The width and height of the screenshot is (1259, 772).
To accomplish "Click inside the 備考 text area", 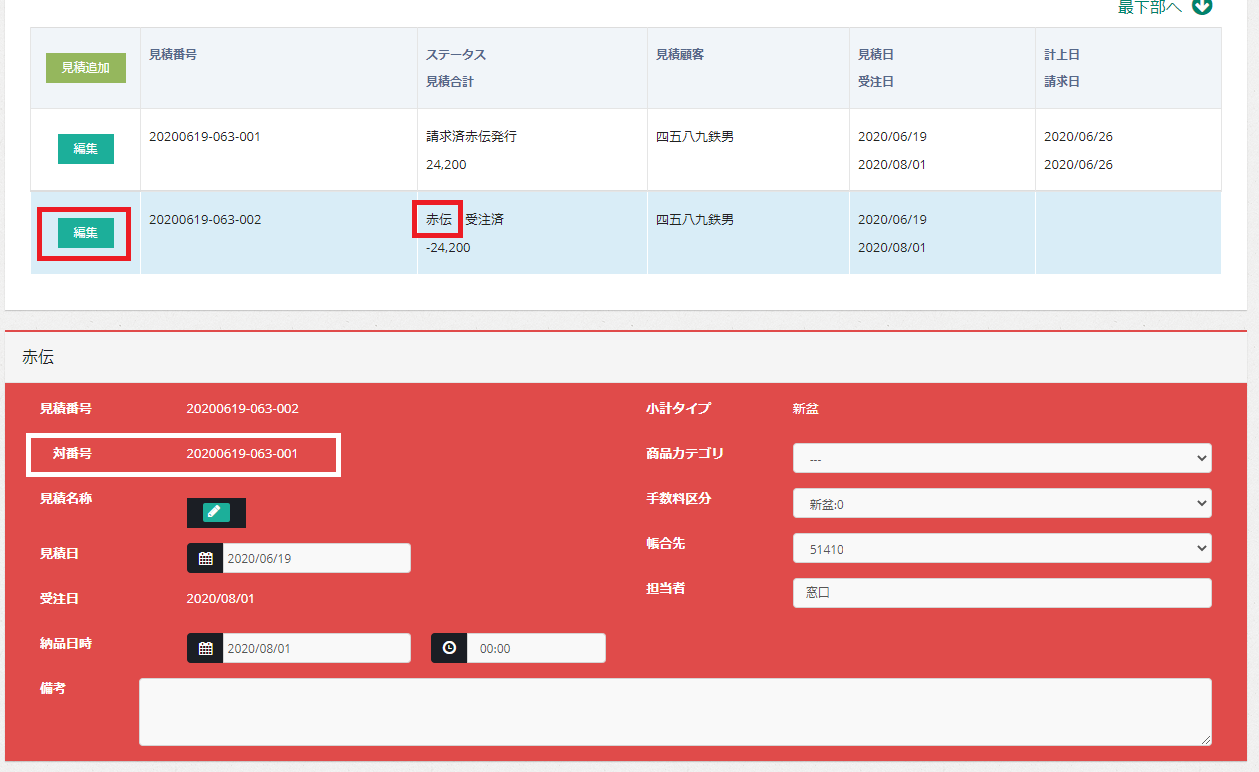I will coord(675,711).
